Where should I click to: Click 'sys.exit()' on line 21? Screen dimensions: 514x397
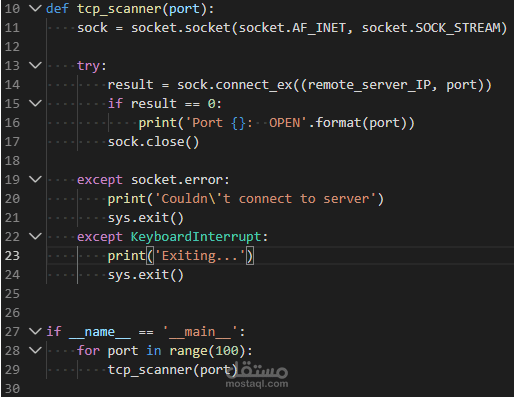click(146, 218)
